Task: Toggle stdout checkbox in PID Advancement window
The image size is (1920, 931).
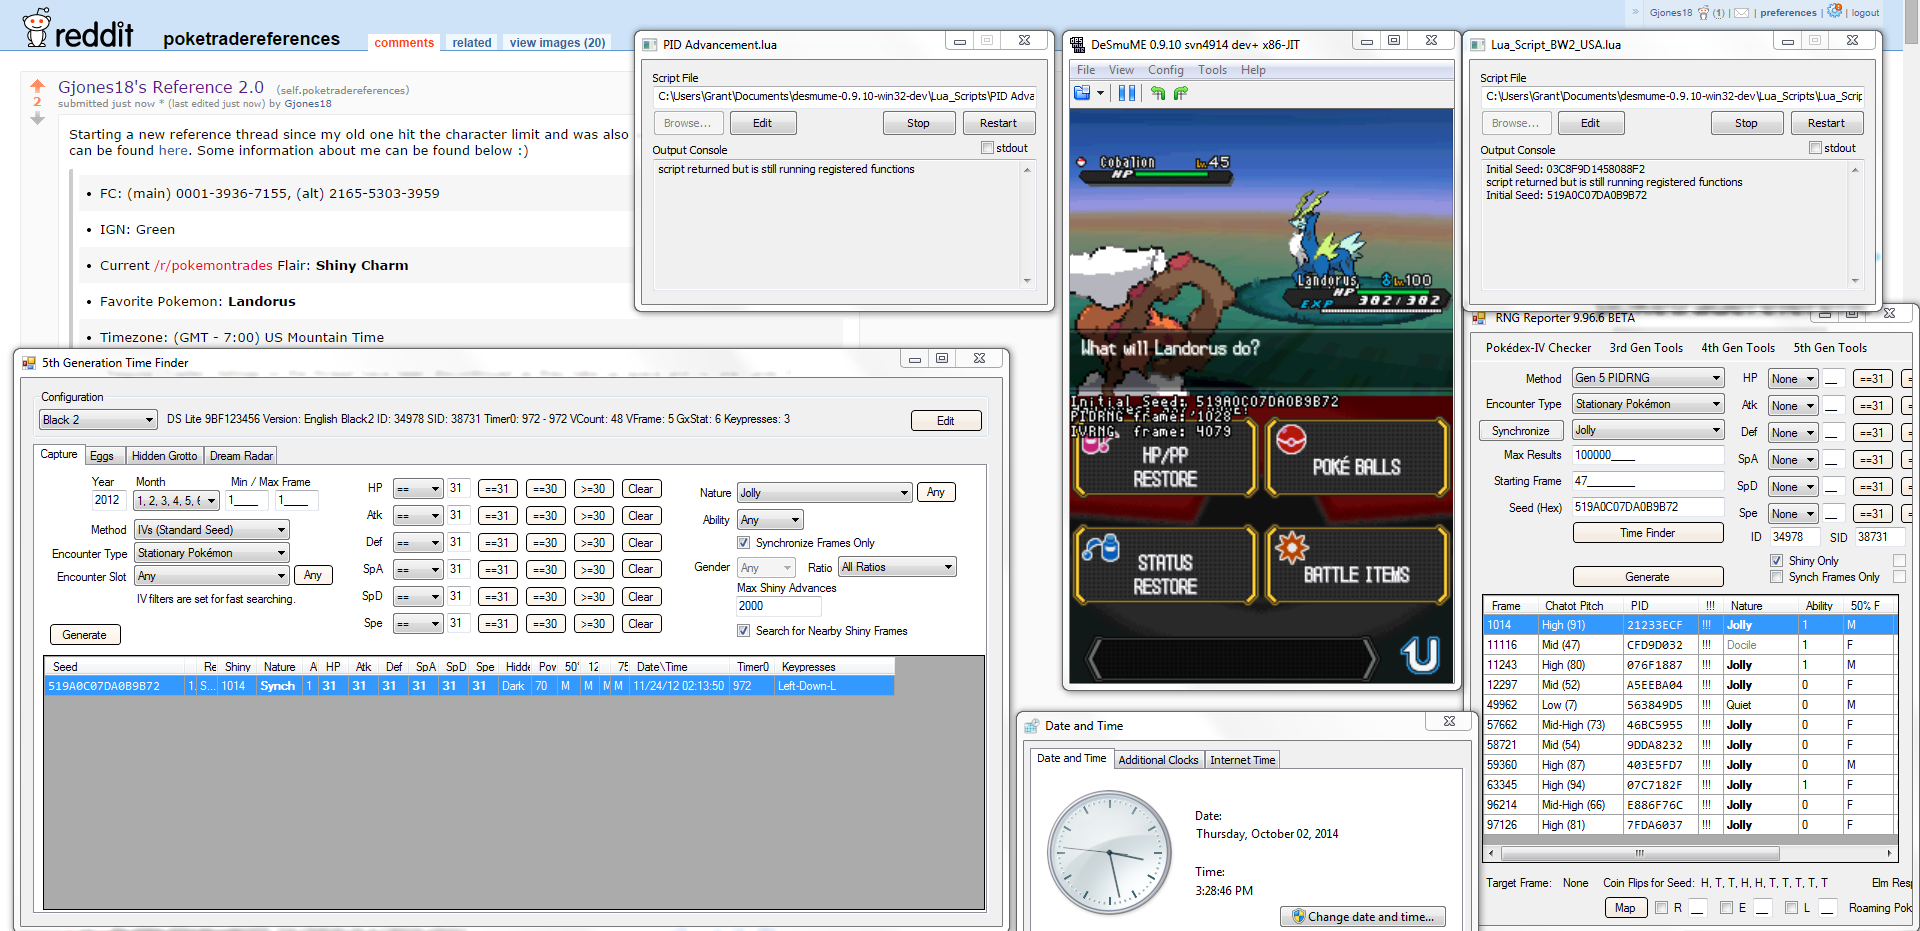Action: [x=987, y=148]
